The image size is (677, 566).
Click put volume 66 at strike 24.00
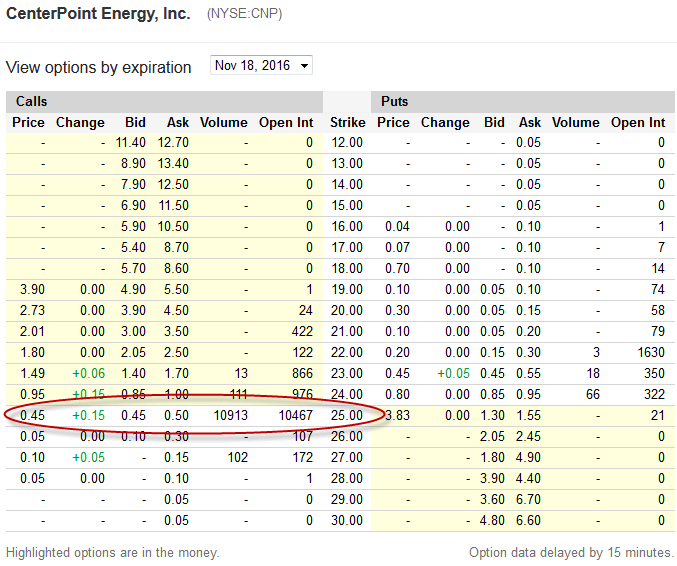click(593, 394)
